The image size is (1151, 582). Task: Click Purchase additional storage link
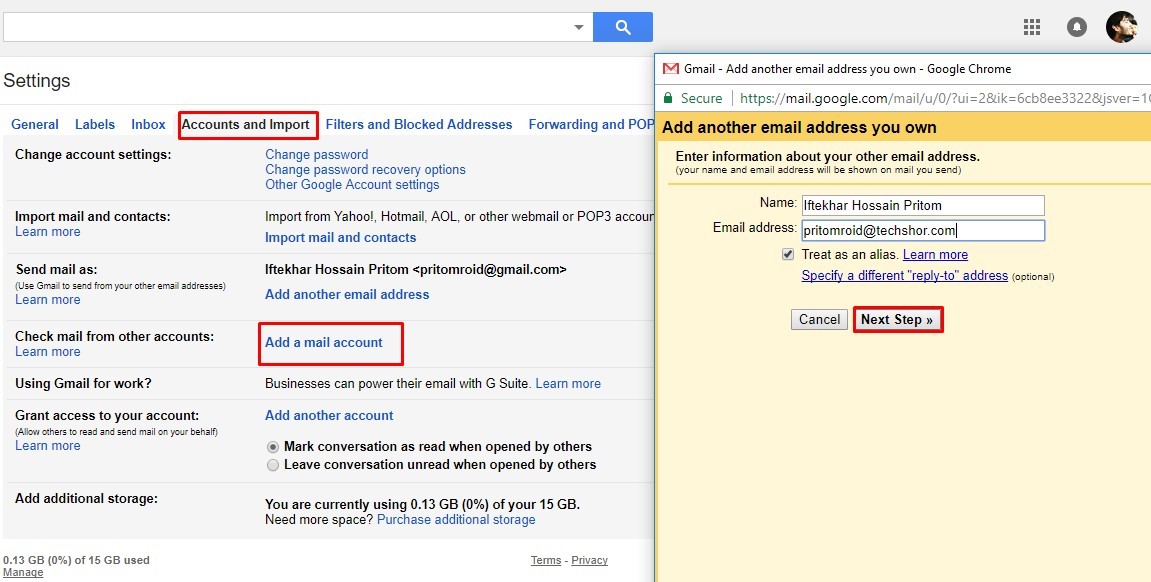tap(456, 520)
